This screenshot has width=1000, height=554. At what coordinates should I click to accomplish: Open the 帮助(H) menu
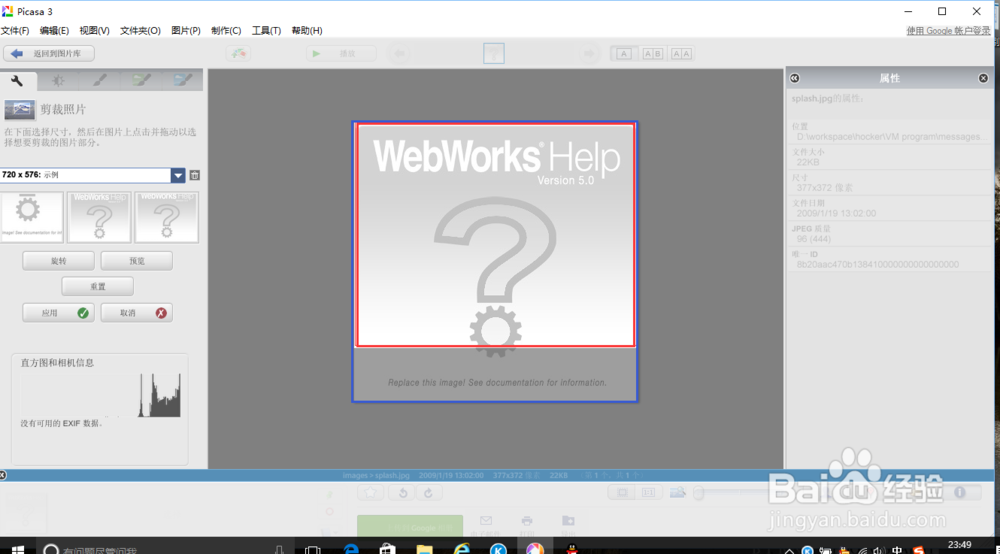307,31
